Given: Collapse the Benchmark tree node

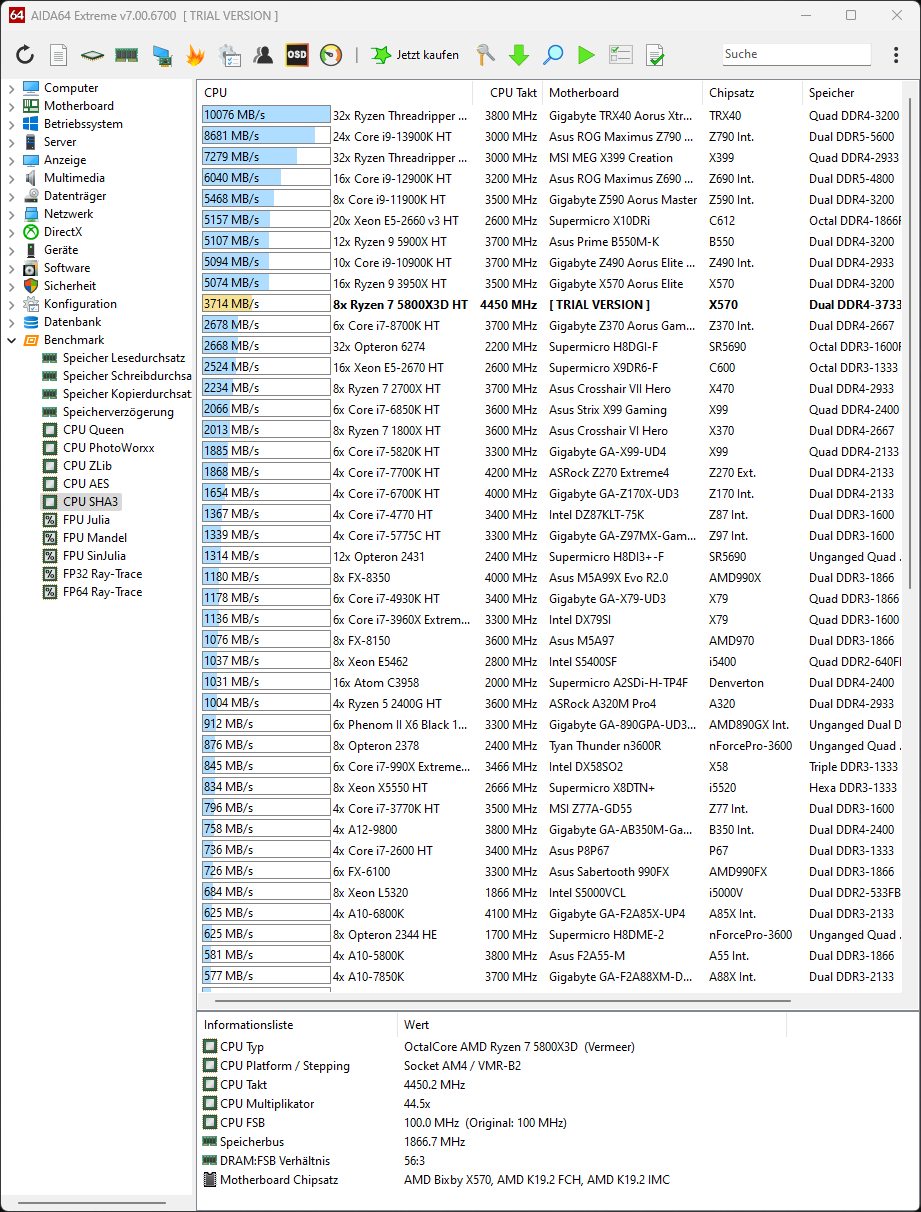Looking at the screenshot, I should (12, 340).
